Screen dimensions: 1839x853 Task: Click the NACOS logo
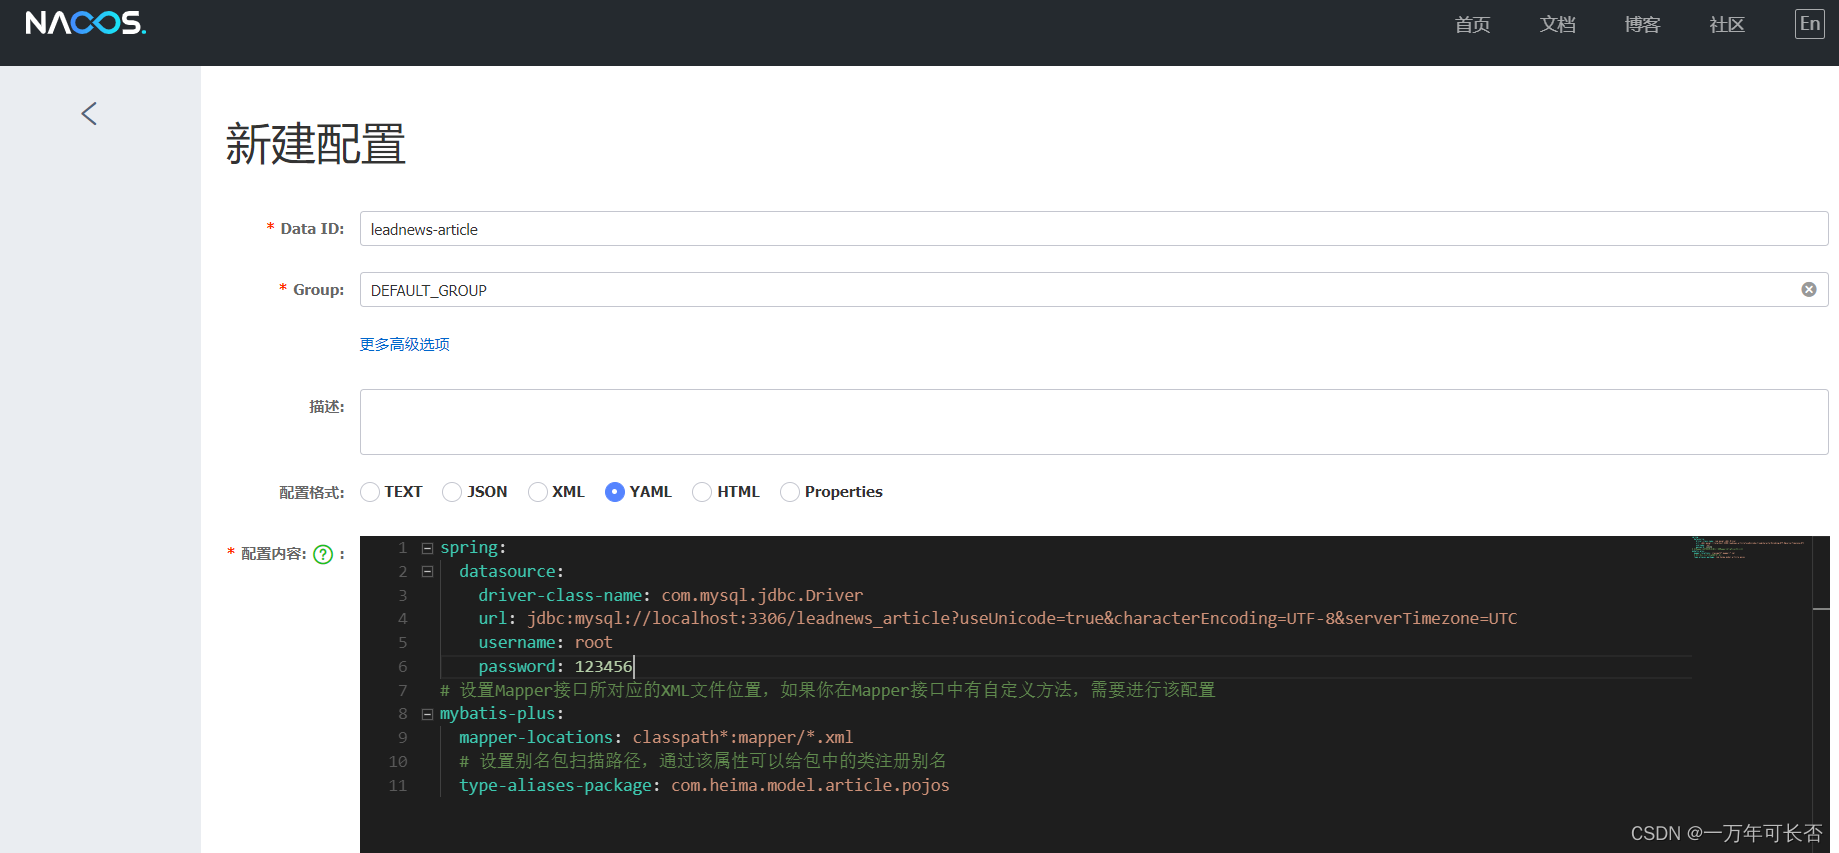86,23
